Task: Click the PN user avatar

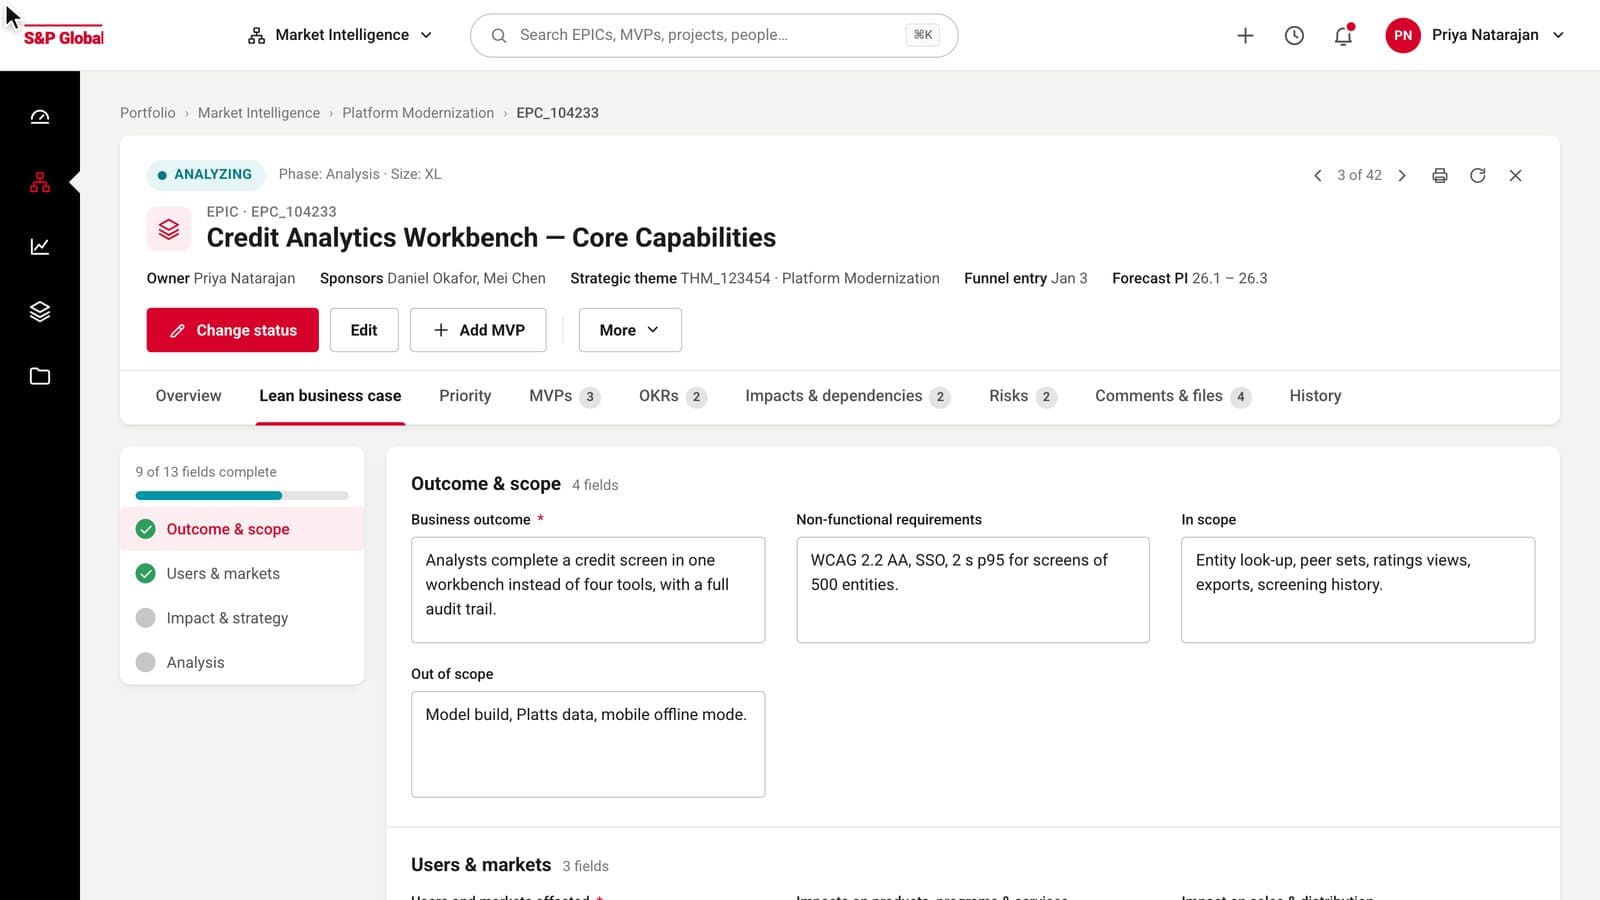Action: (1403, 35)
